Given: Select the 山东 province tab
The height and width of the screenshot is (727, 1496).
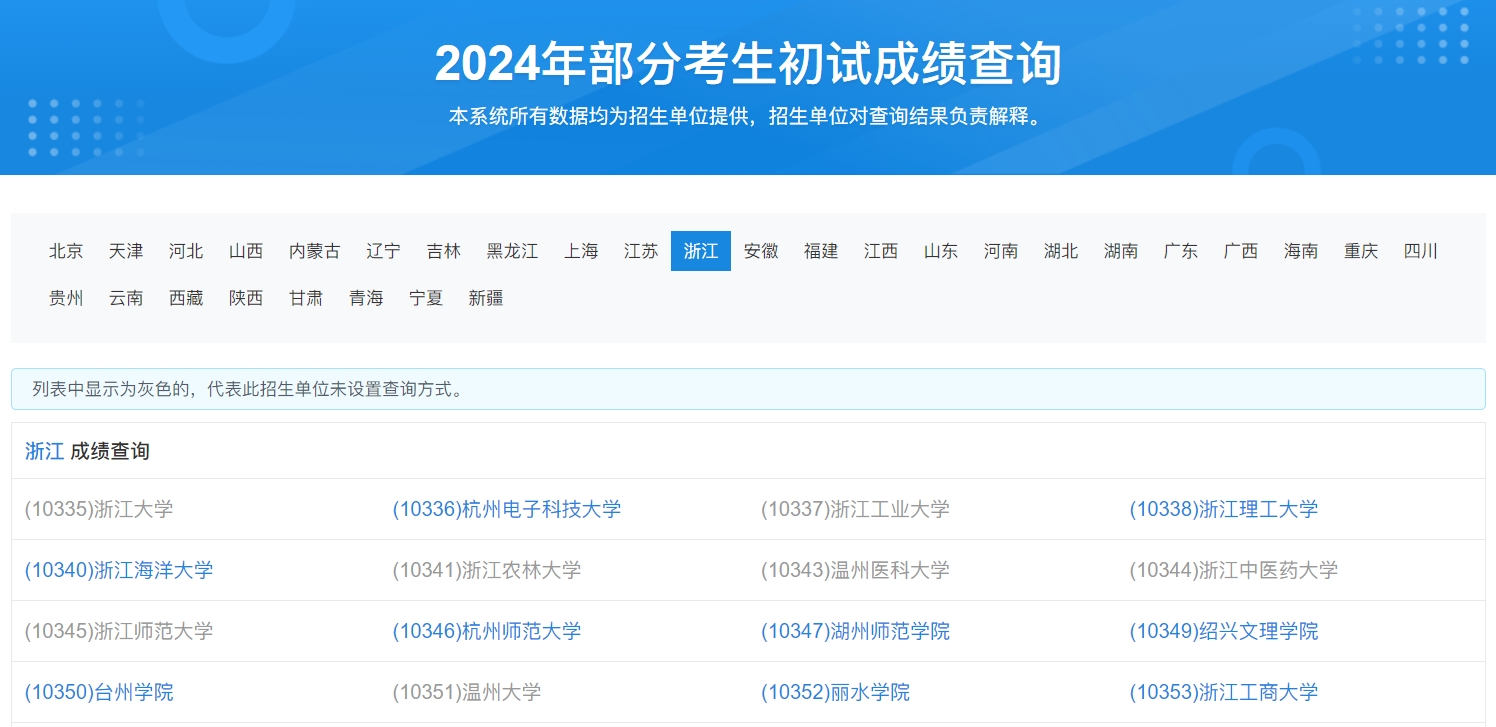Looking at the screenshot, I should [941, 251].
